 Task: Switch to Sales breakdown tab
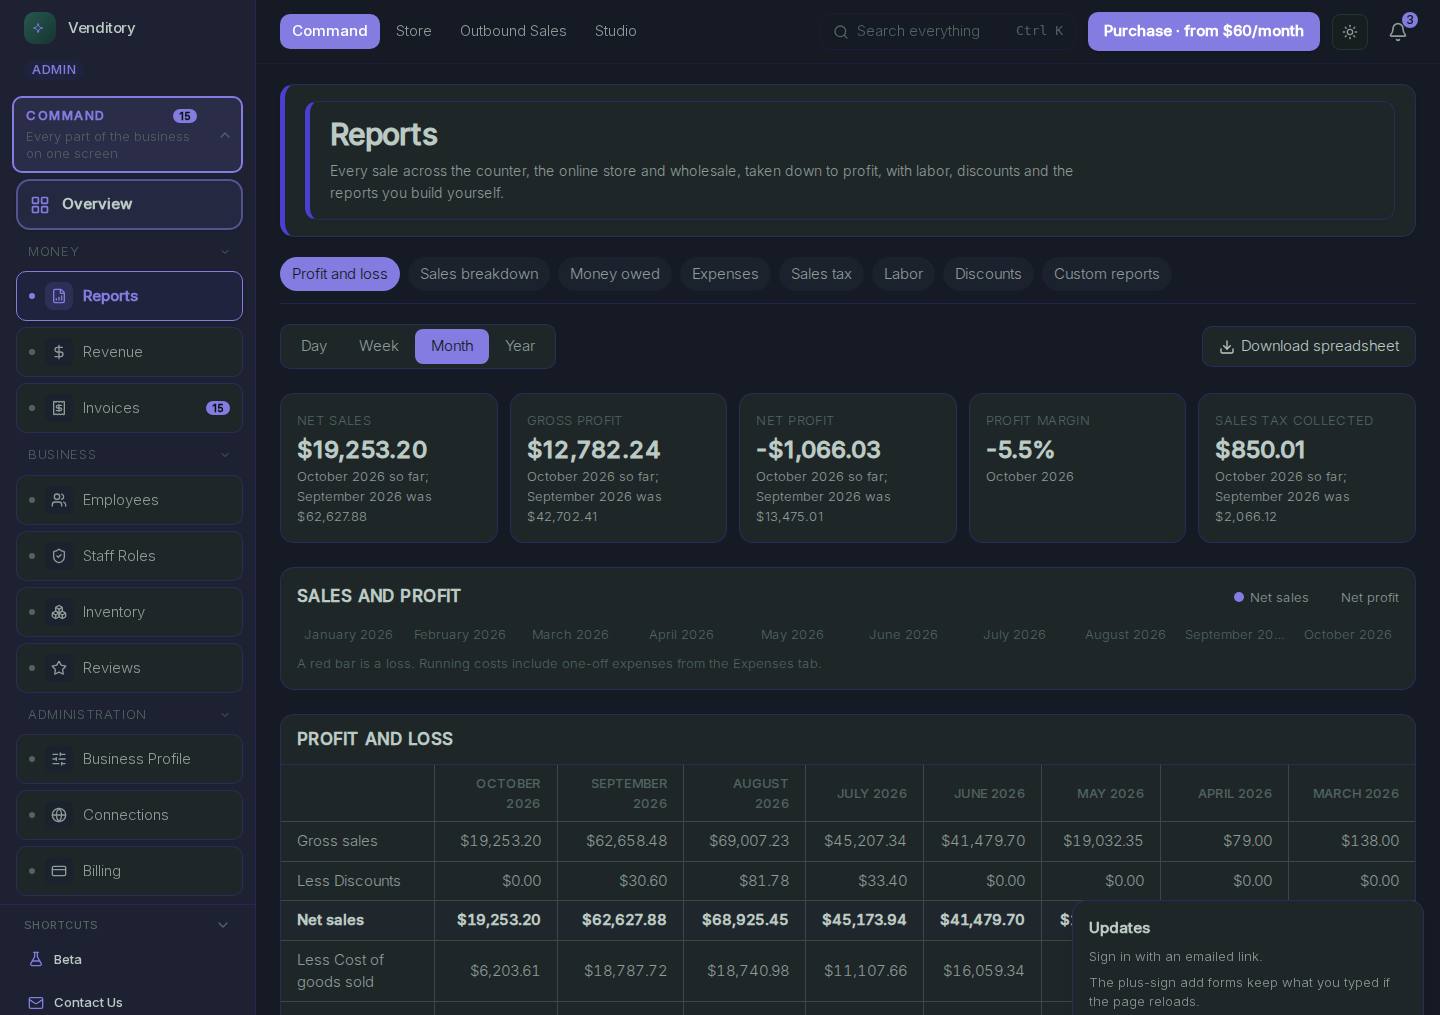479,274
